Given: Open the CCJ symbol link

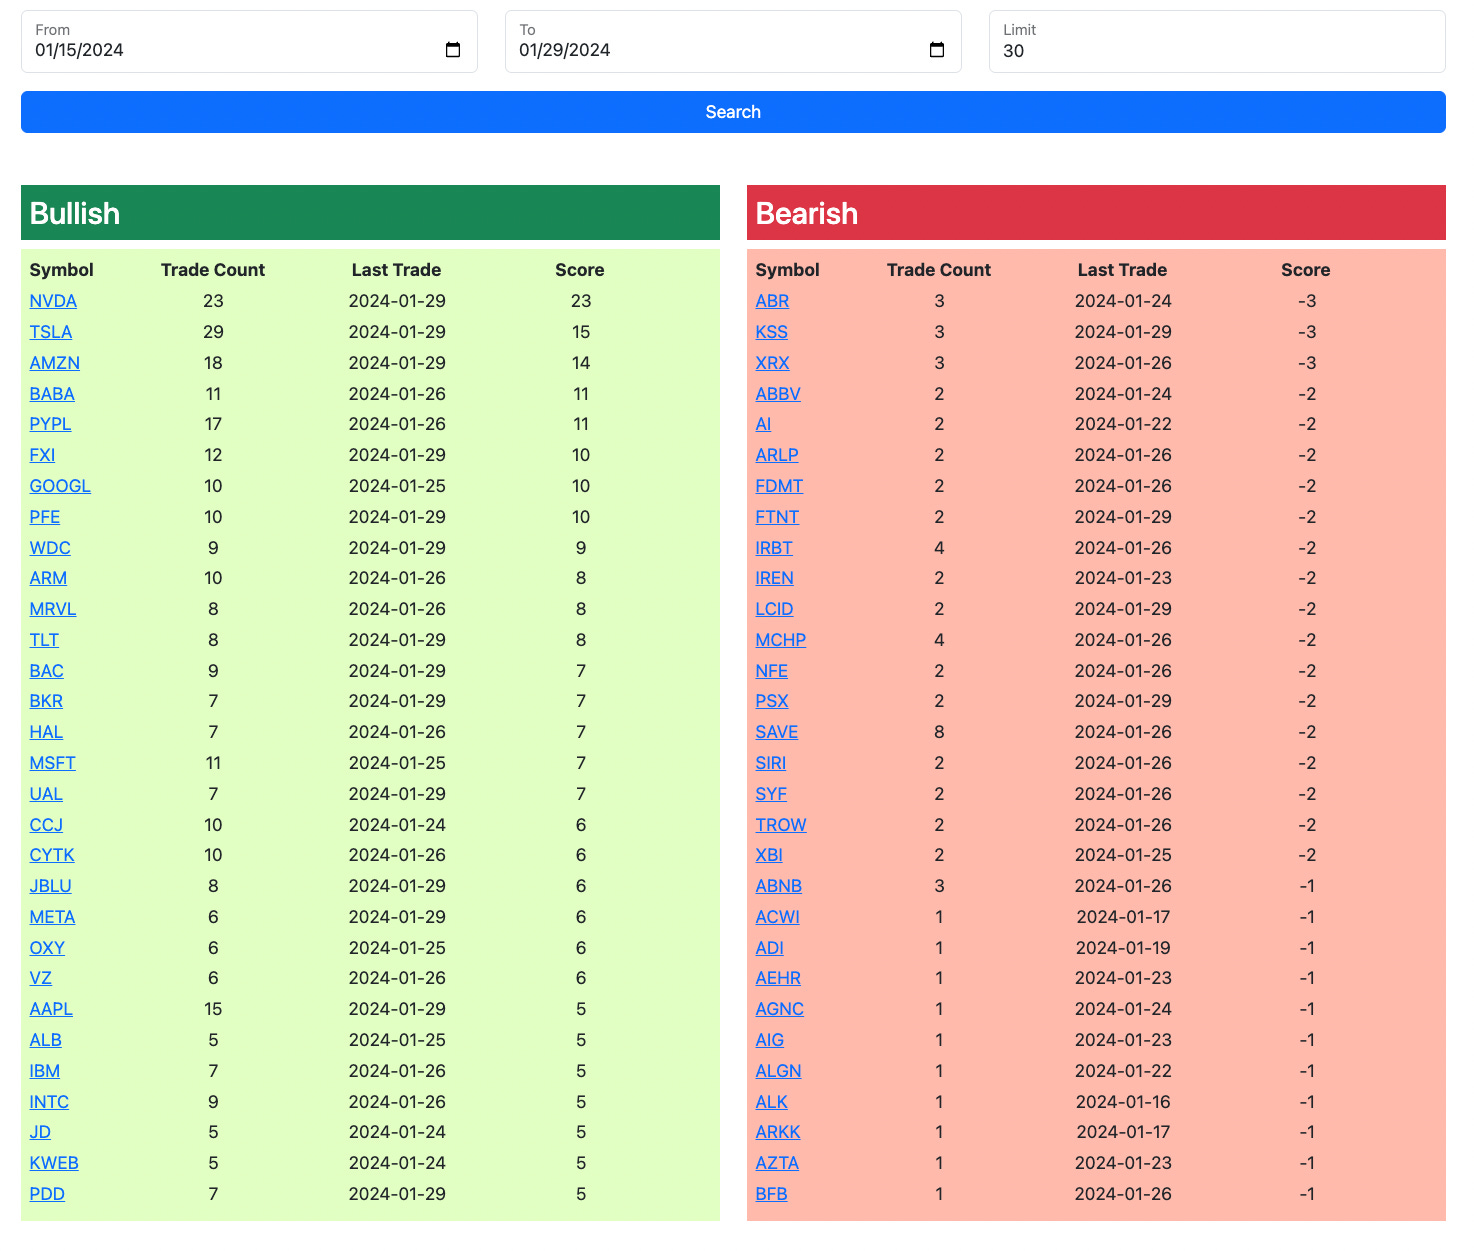Looking at the screenshot, I should (46, 825).
